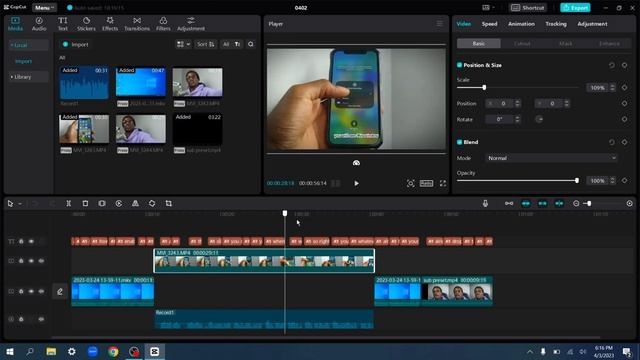Click the Rotate icon in timeline toolbar
The width and height of the screenshot is (640, 360).
click(152, 203)
